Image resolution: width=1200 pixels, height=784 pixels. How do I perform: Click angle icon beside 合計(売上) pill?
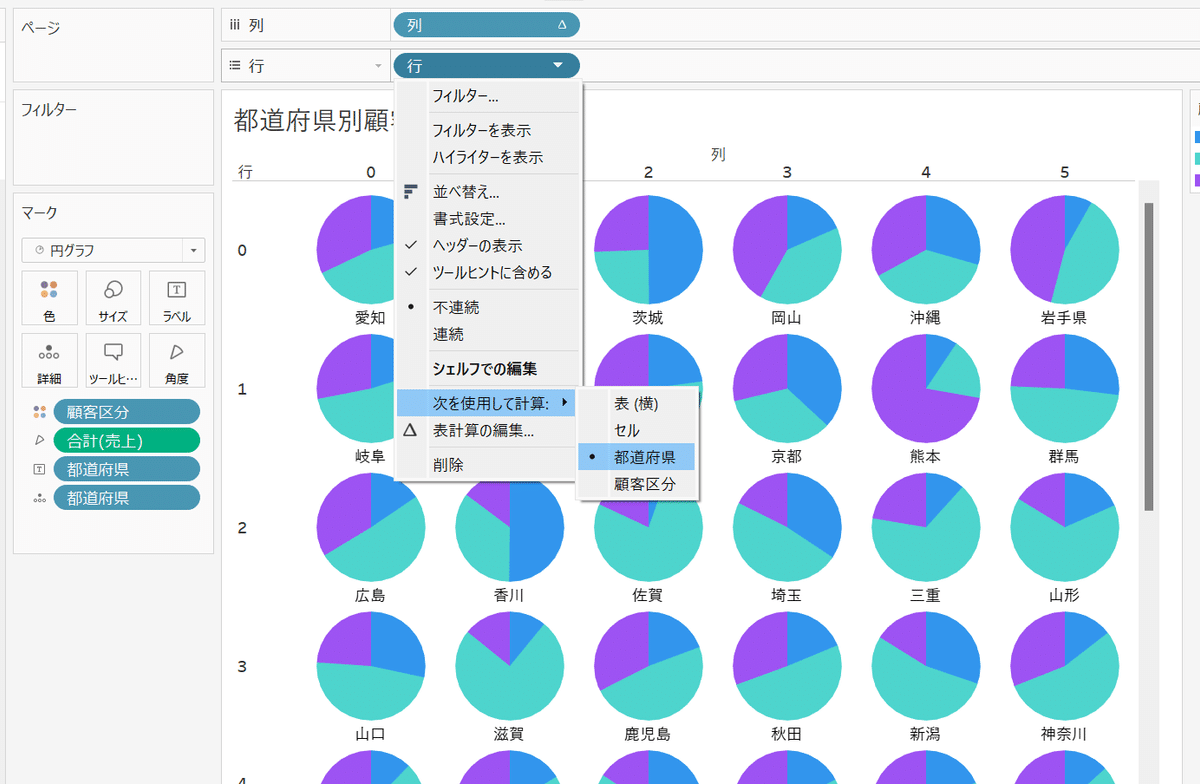coord(39,440)
